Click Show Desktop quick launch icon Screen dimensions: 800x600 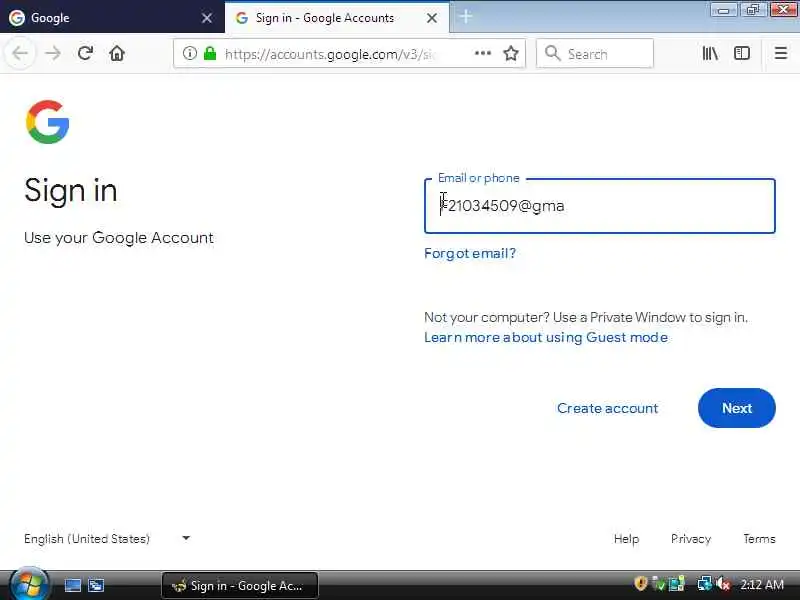[72, 585]
